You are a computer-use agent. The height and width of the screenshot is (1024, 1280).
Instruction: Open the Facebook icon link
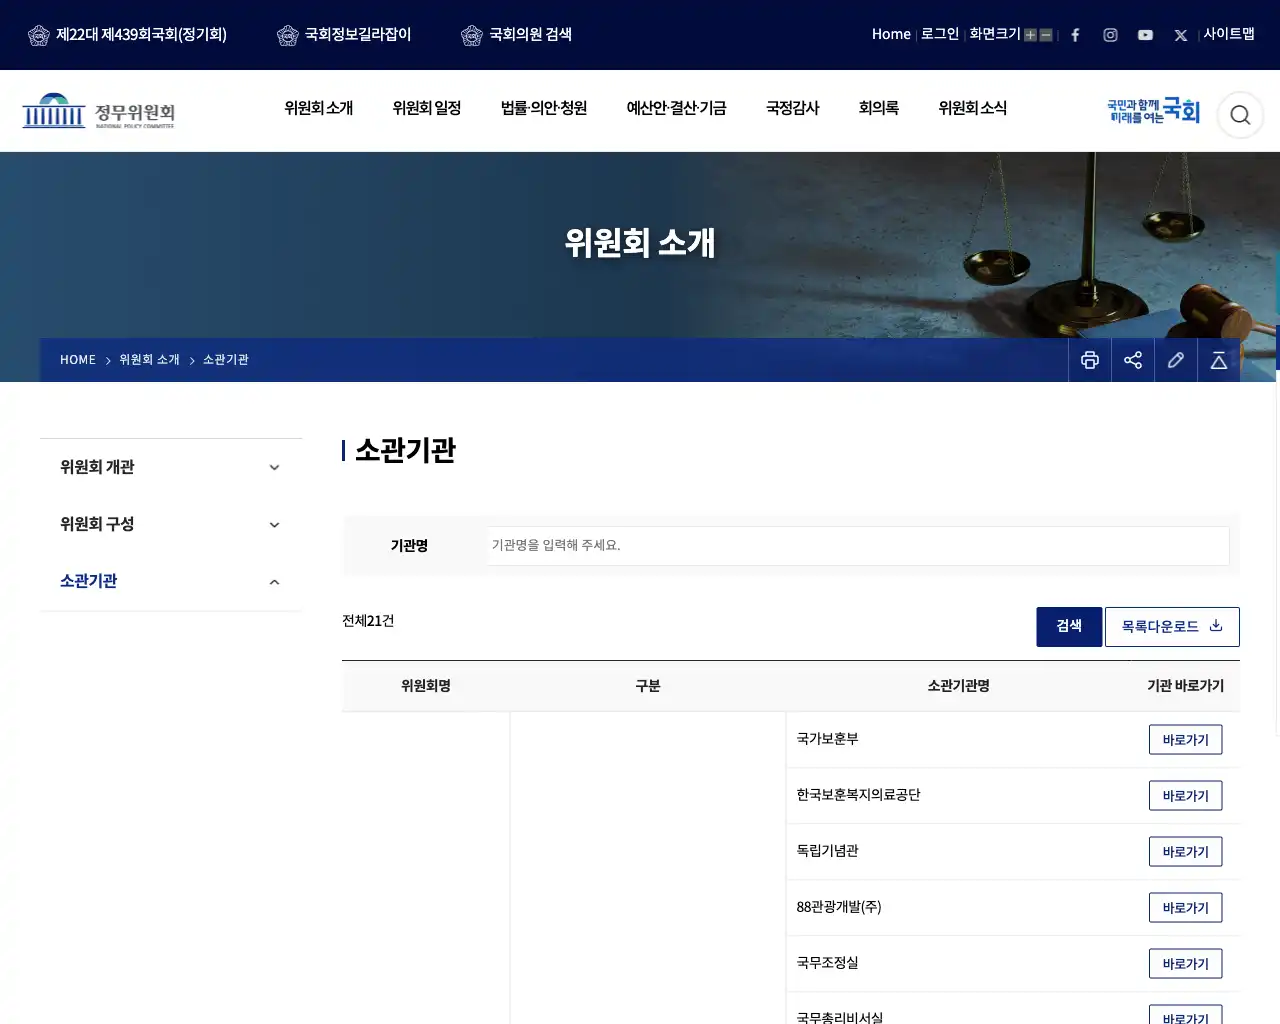tap(1075, 35)
